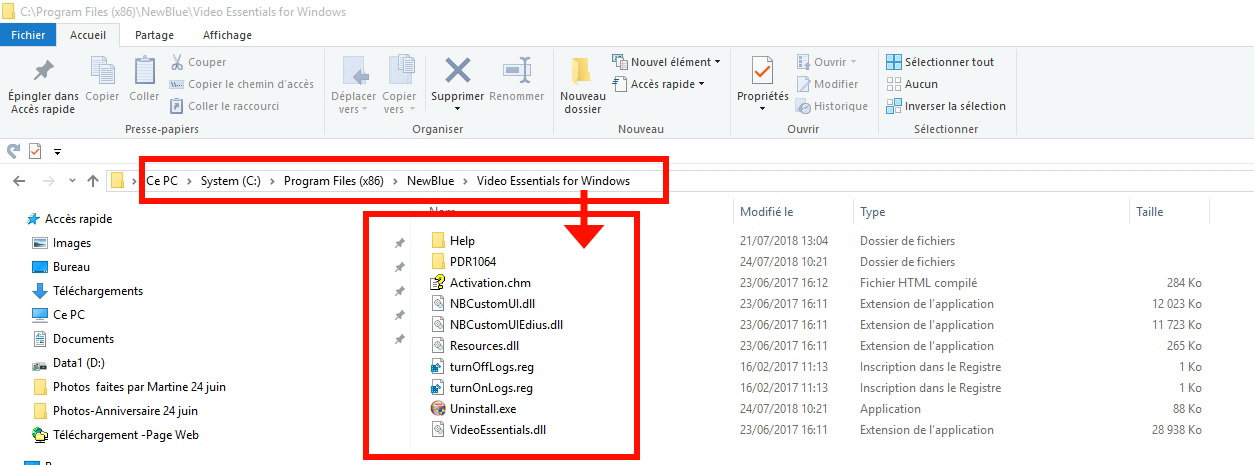Open the Nouvel élément dropdown
1254x465 pixels.
(665, 62)
